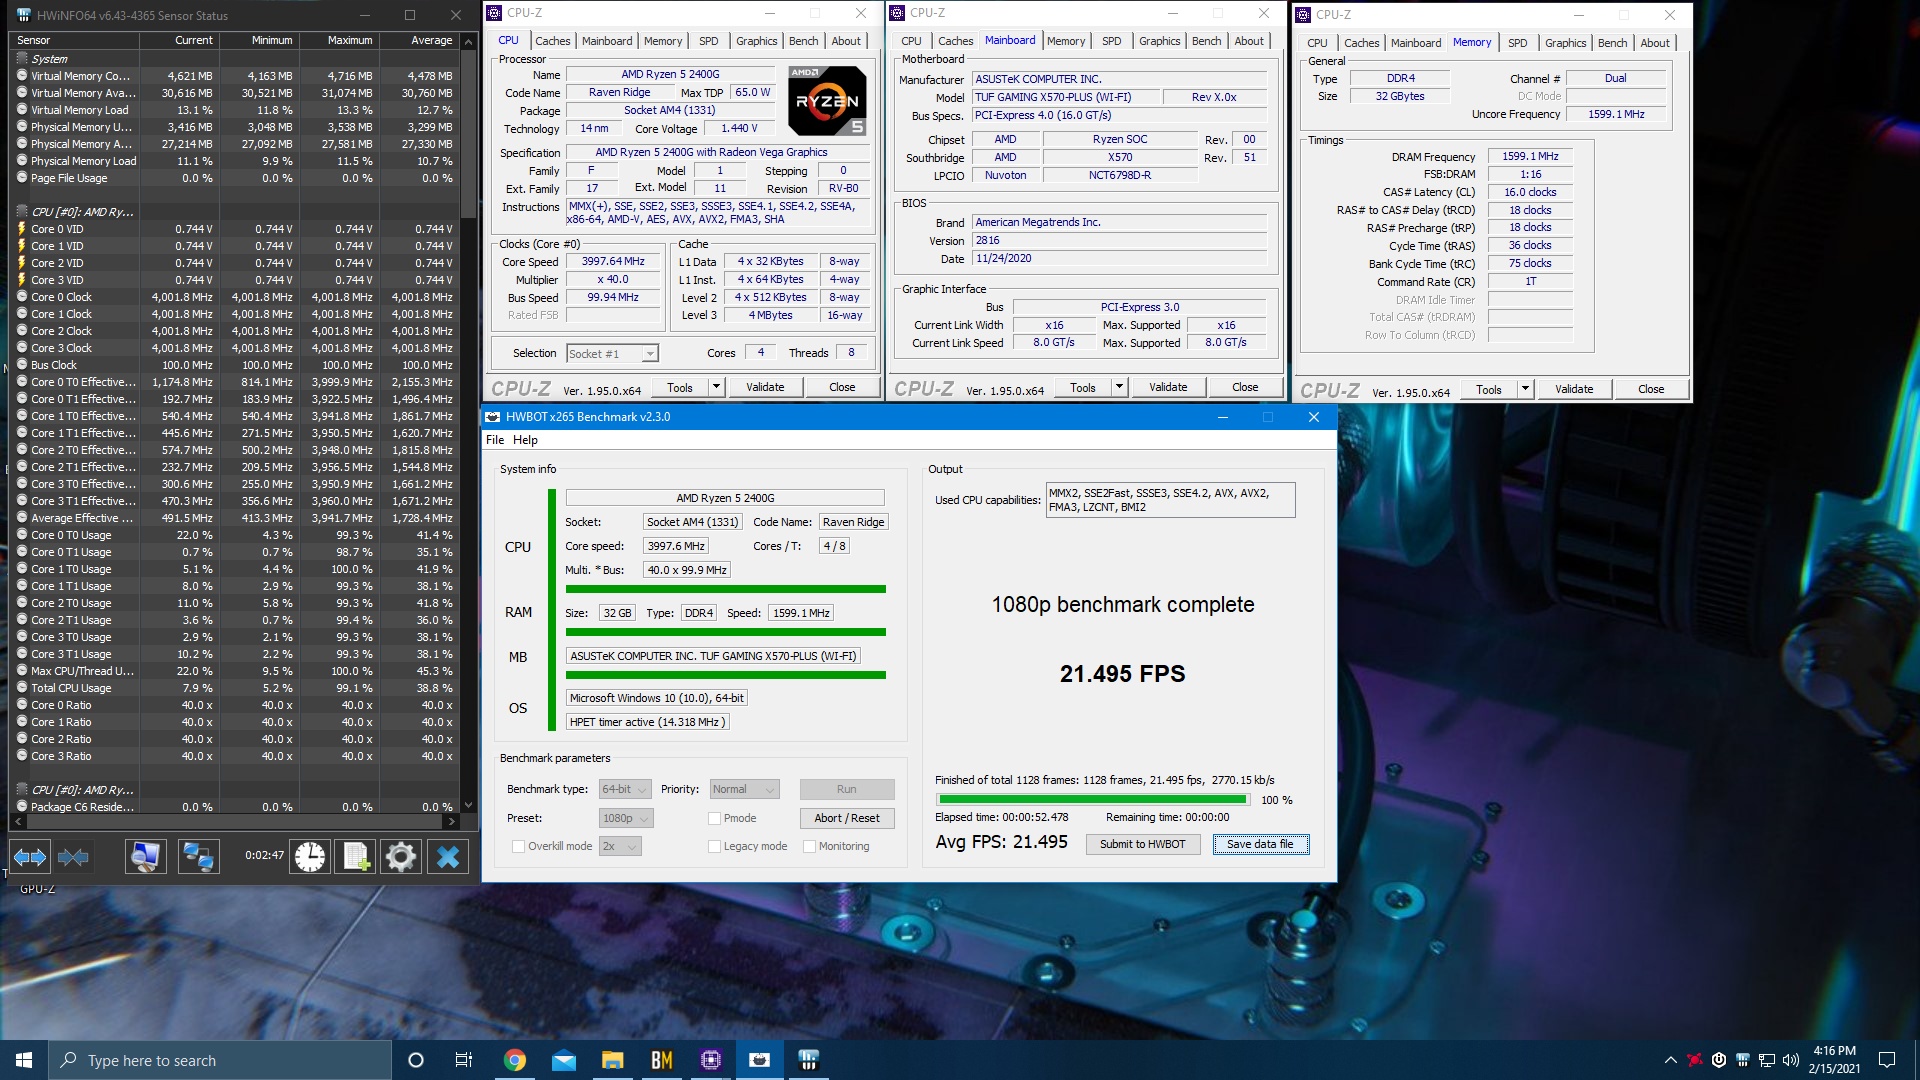Click the expand columns arrows icon in HWiNFO

pyautogui.click(x=29, y=857)
